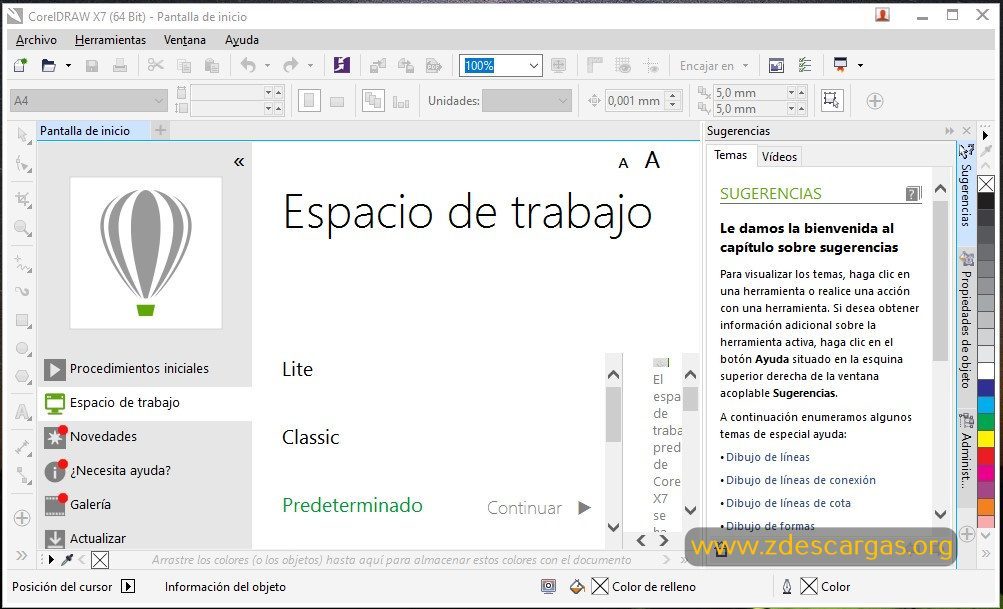
Task: Follow the Dibujo de líneas de conexión link
Action: point(801,480)
